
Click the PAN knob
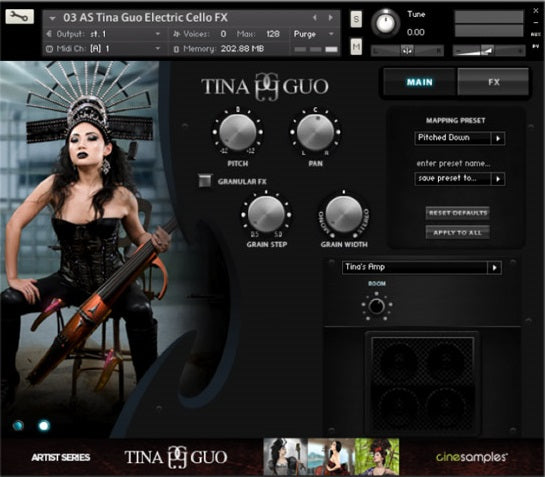click(x=316, y=132)
